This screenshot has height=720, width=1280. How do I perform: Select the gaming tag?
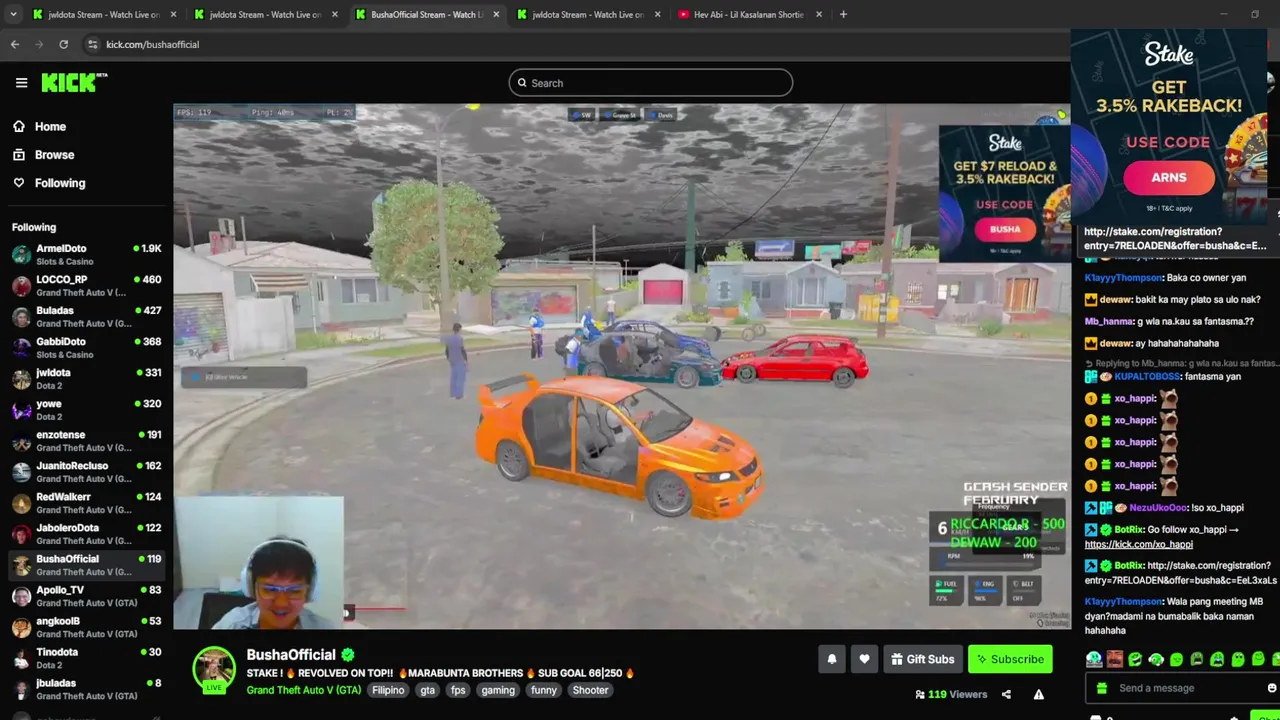tap(498, 690)
